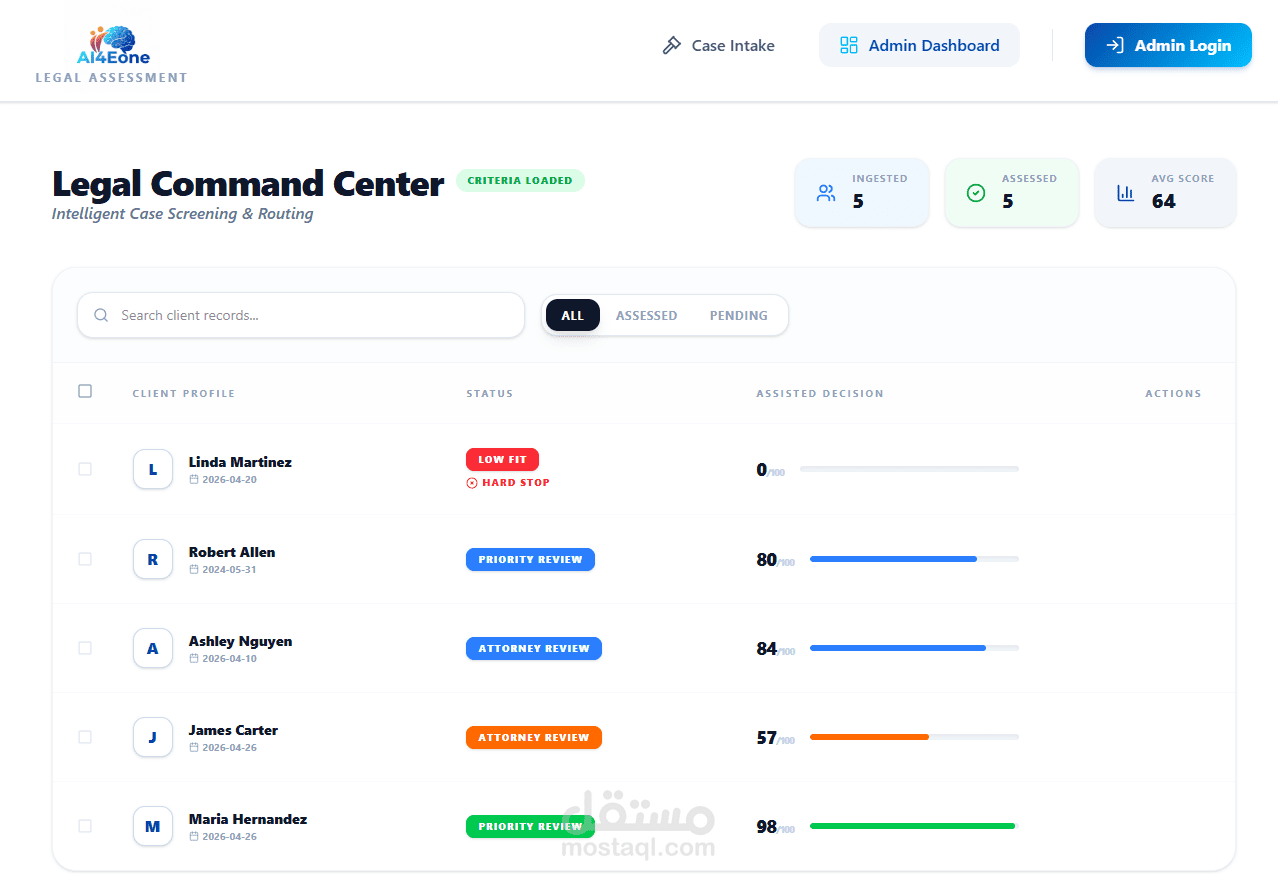Click Ashley Nguyen's ATTORNEY REVIEW badge
The width and height of the screenshot is (1278, 879).
[534, 649]
